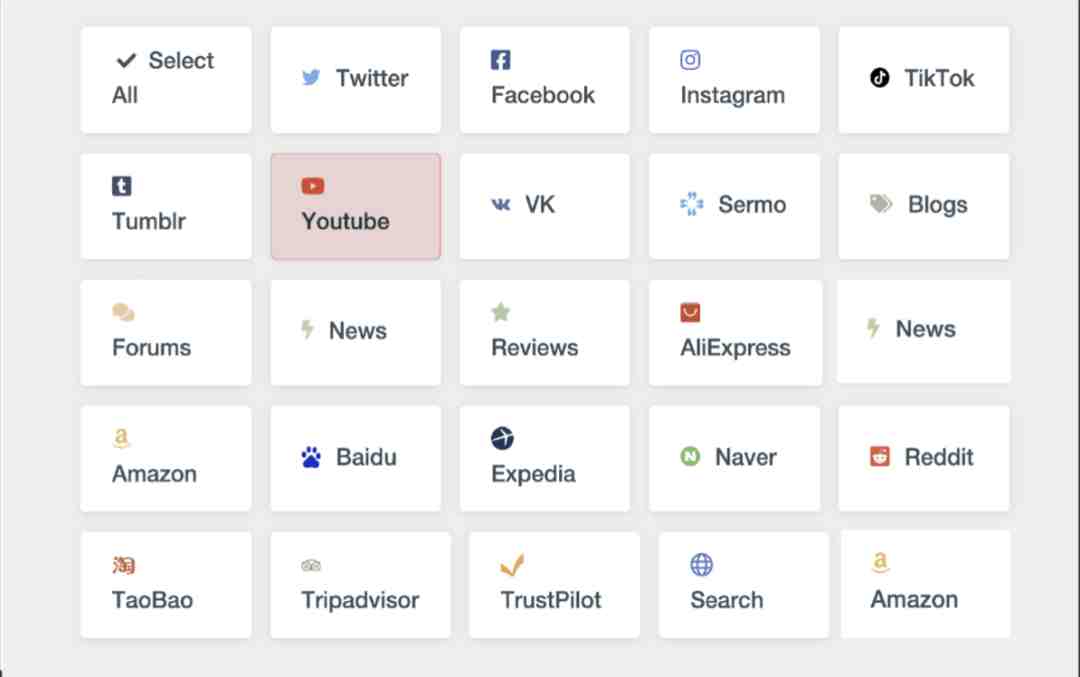Enable the VK source tile
1080x677 pixels.
pos(545,207)
